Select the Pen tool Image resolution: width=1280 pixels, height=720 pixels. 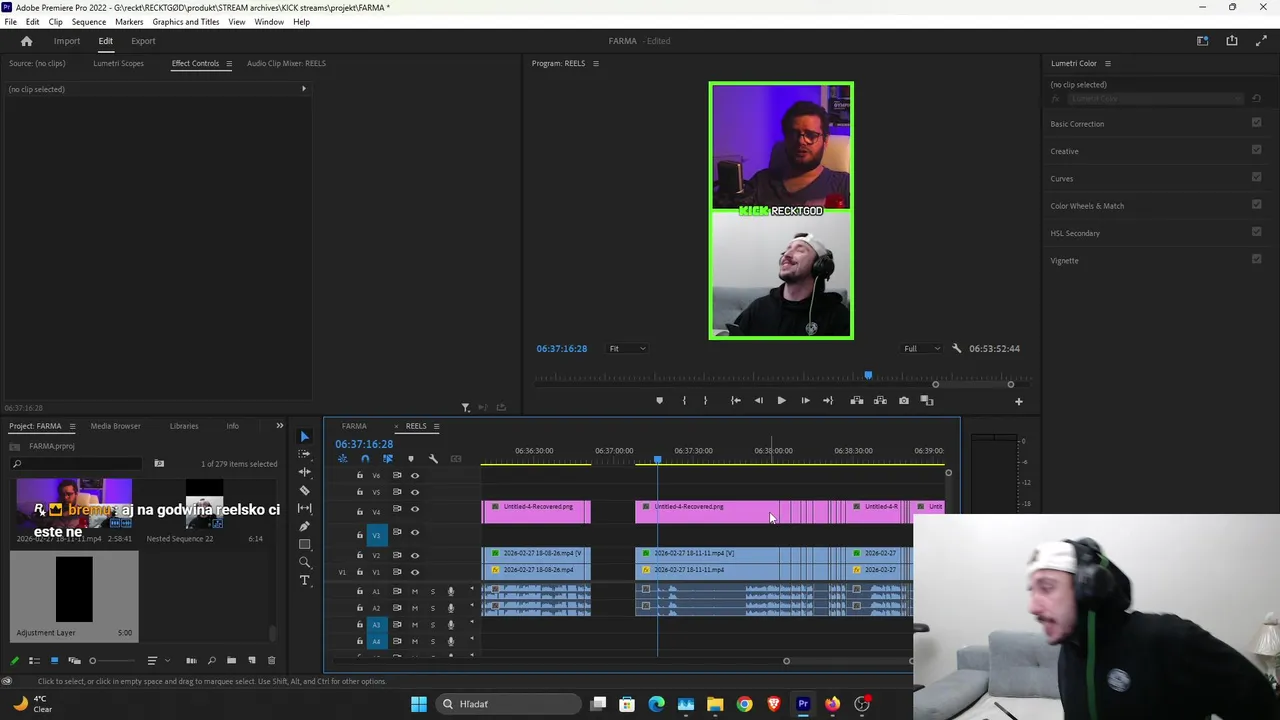coord(305,526)
